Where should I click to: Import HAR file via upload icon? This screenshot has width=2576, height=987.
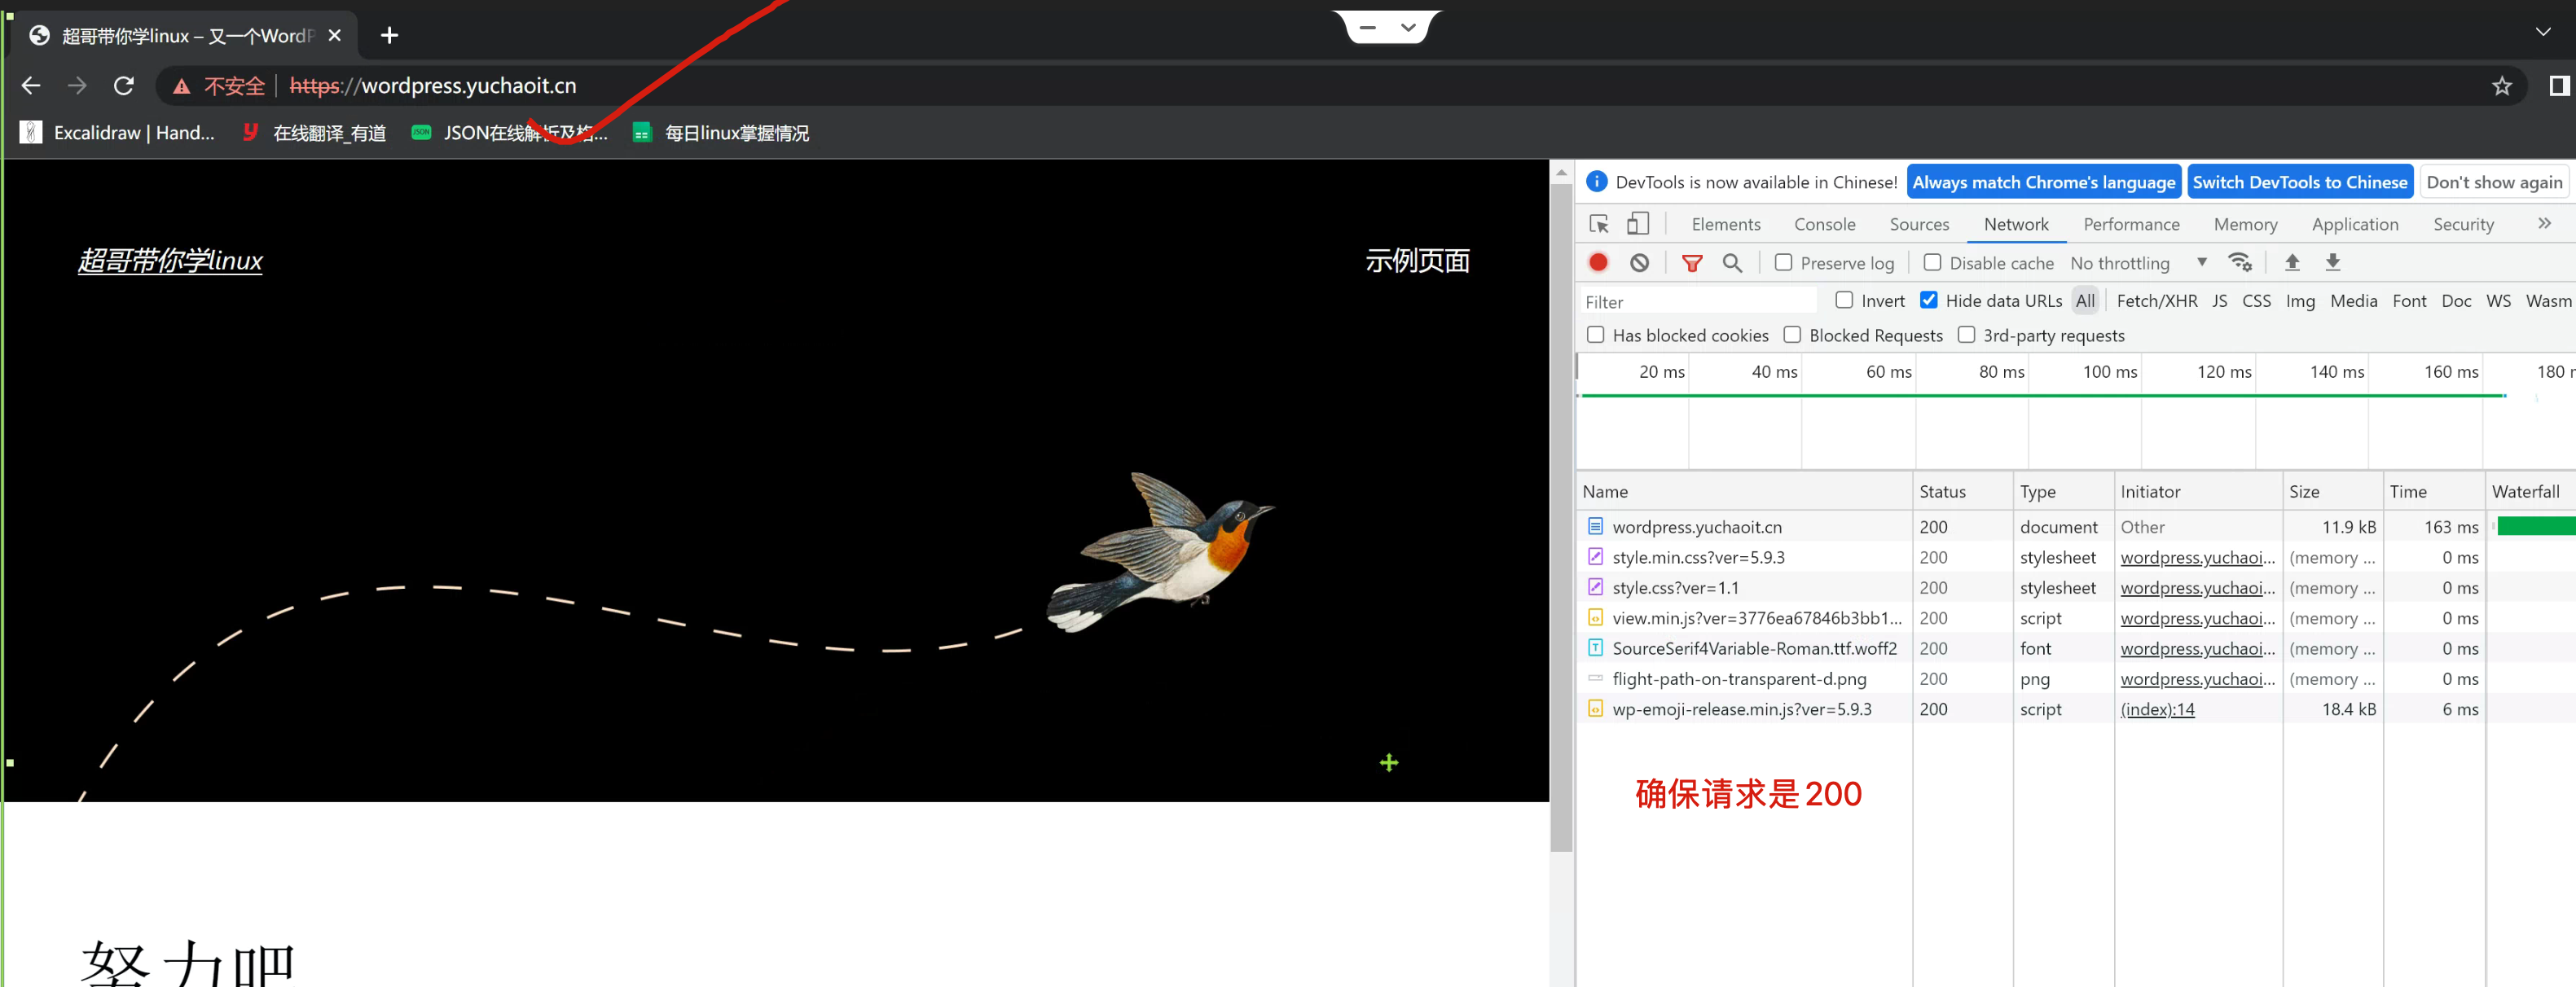[2292, 262]
